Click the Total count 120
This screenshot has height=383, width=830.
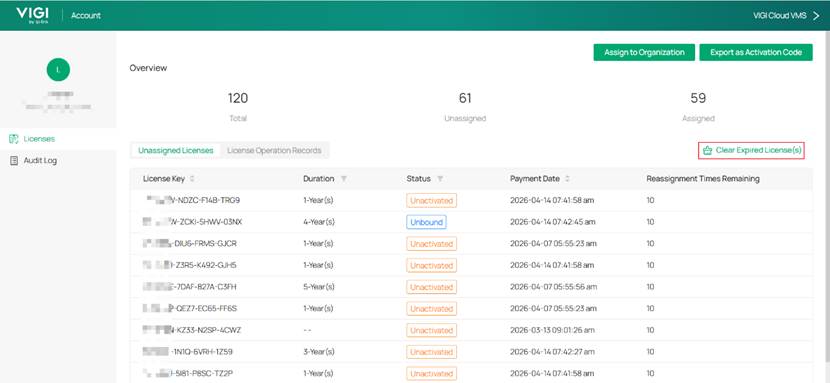tap(238, 98)
